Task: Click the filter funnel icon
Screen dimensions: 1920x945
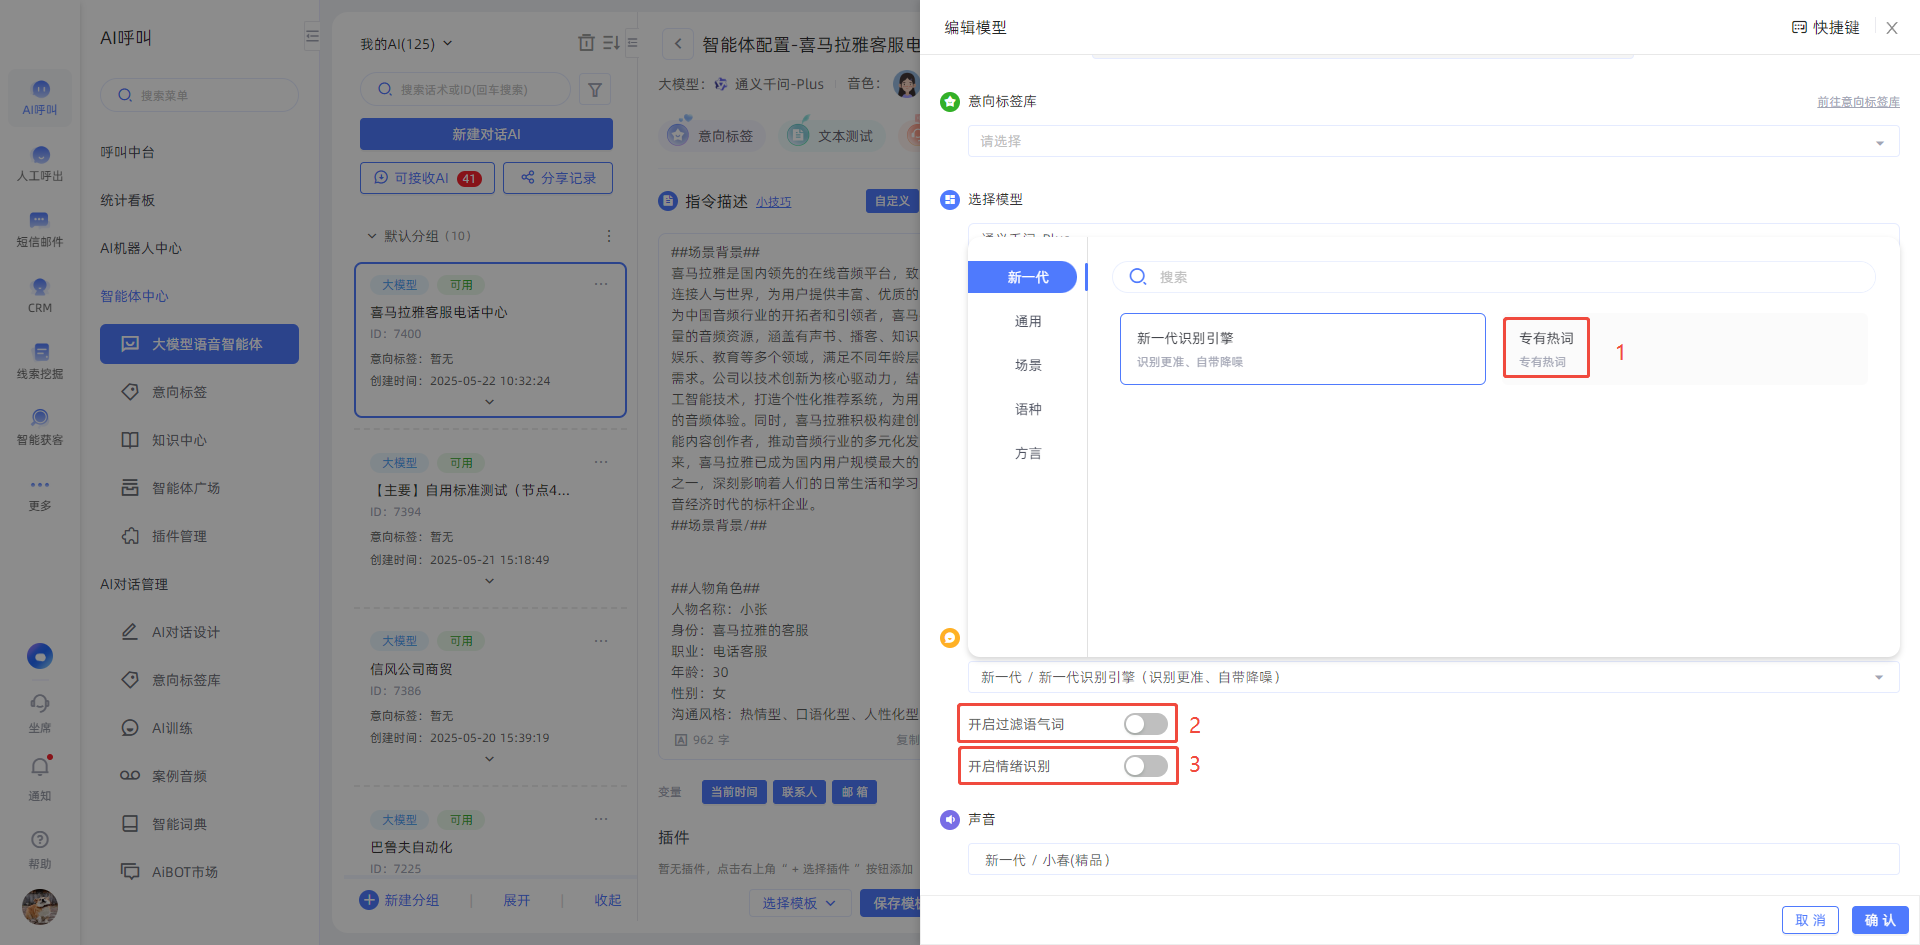Action: pyautogui.click(x=595, y=90)
